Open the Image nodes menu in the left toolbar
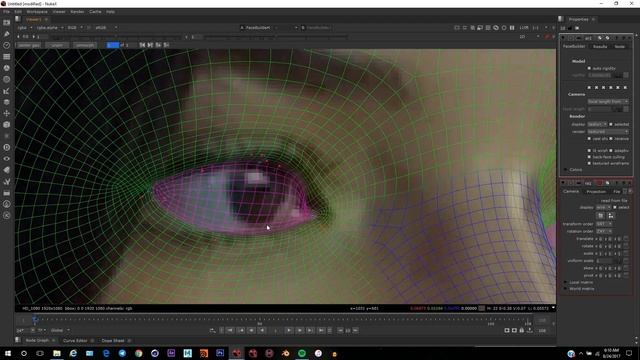Screen dimensions: 640x360 tap(7, 23)
